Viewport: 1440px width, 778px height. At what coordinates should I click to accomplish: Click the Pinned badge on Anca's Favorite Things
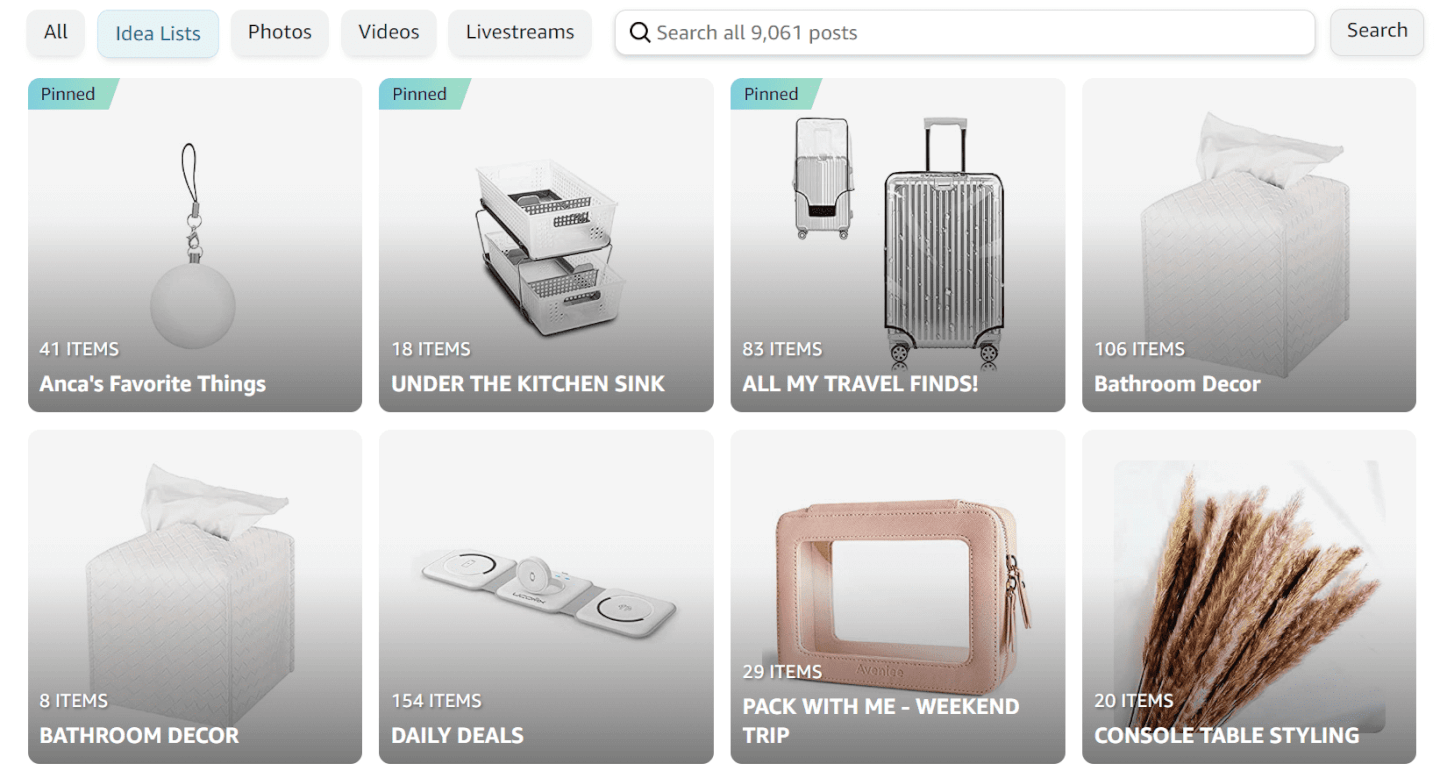(70, 94)
